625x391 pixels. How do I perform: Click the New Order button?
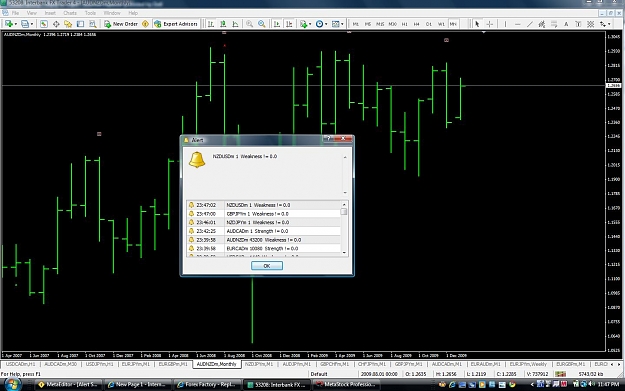pyautogui.click(x=121, y=24)
